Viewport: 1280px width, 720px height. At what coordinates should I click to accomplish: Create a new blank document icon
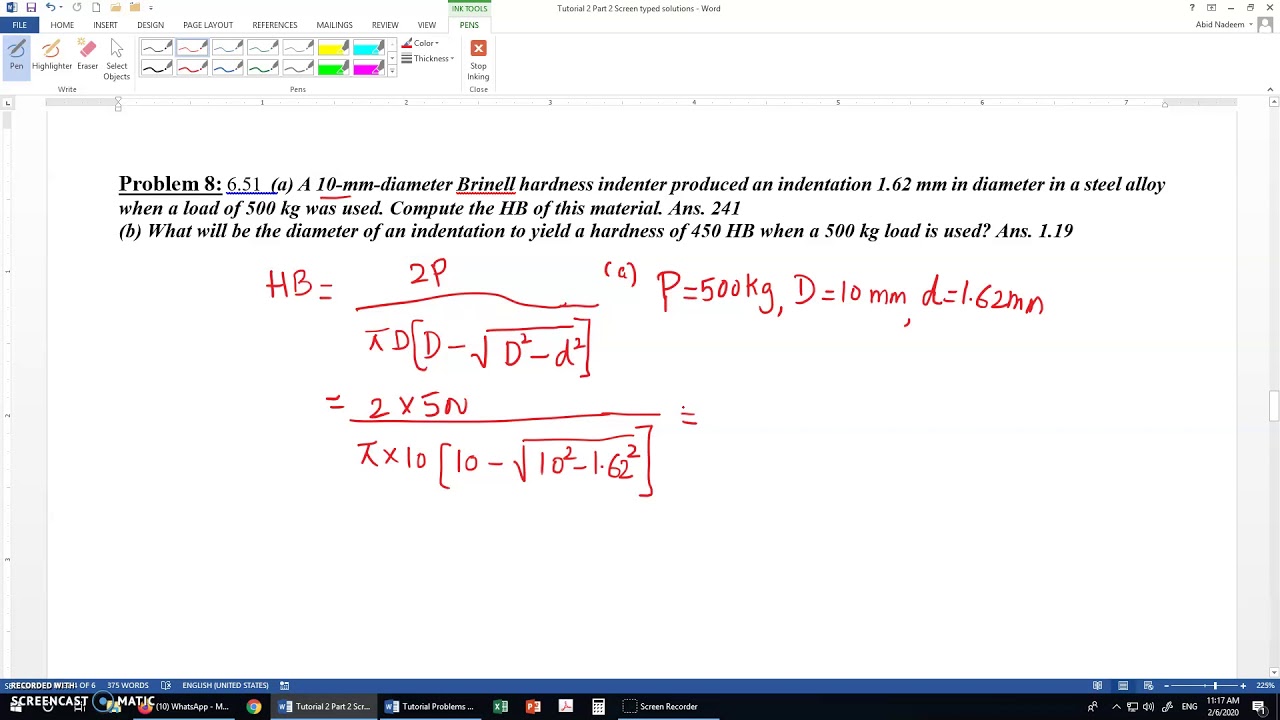point(96,8)
